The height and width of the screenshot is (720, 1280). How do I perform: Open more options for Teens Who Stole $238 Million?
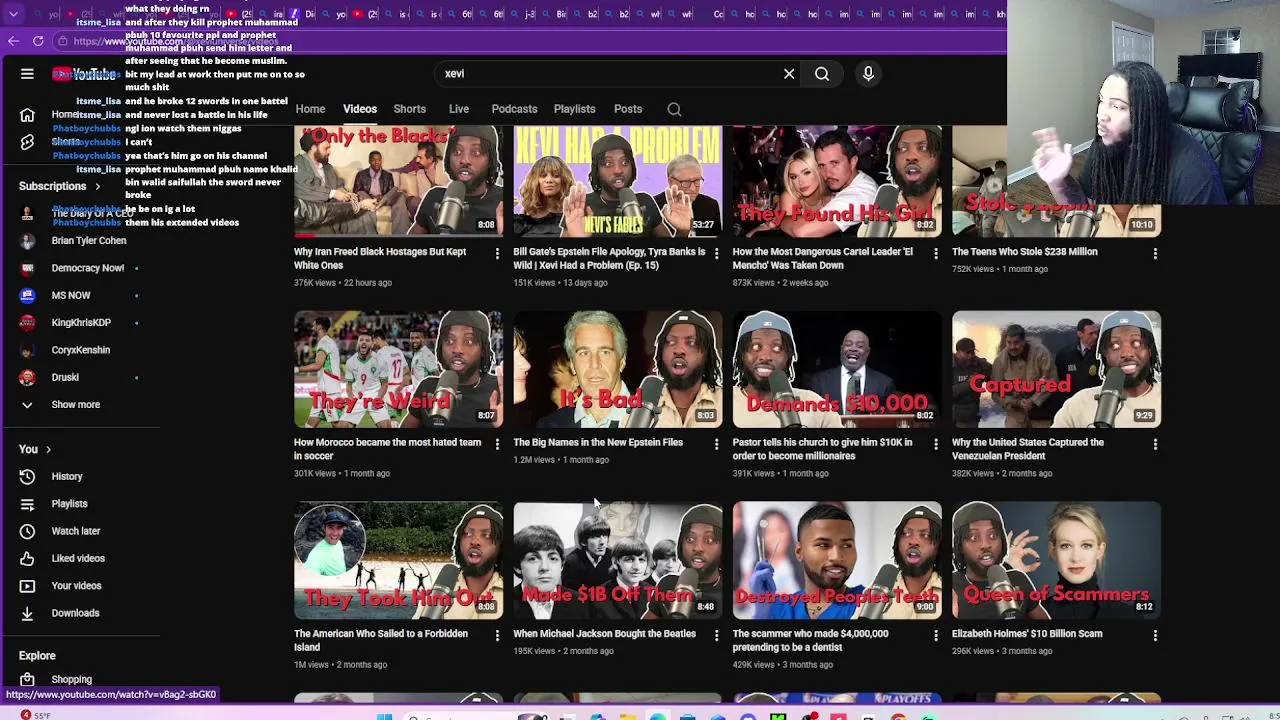1155,254
